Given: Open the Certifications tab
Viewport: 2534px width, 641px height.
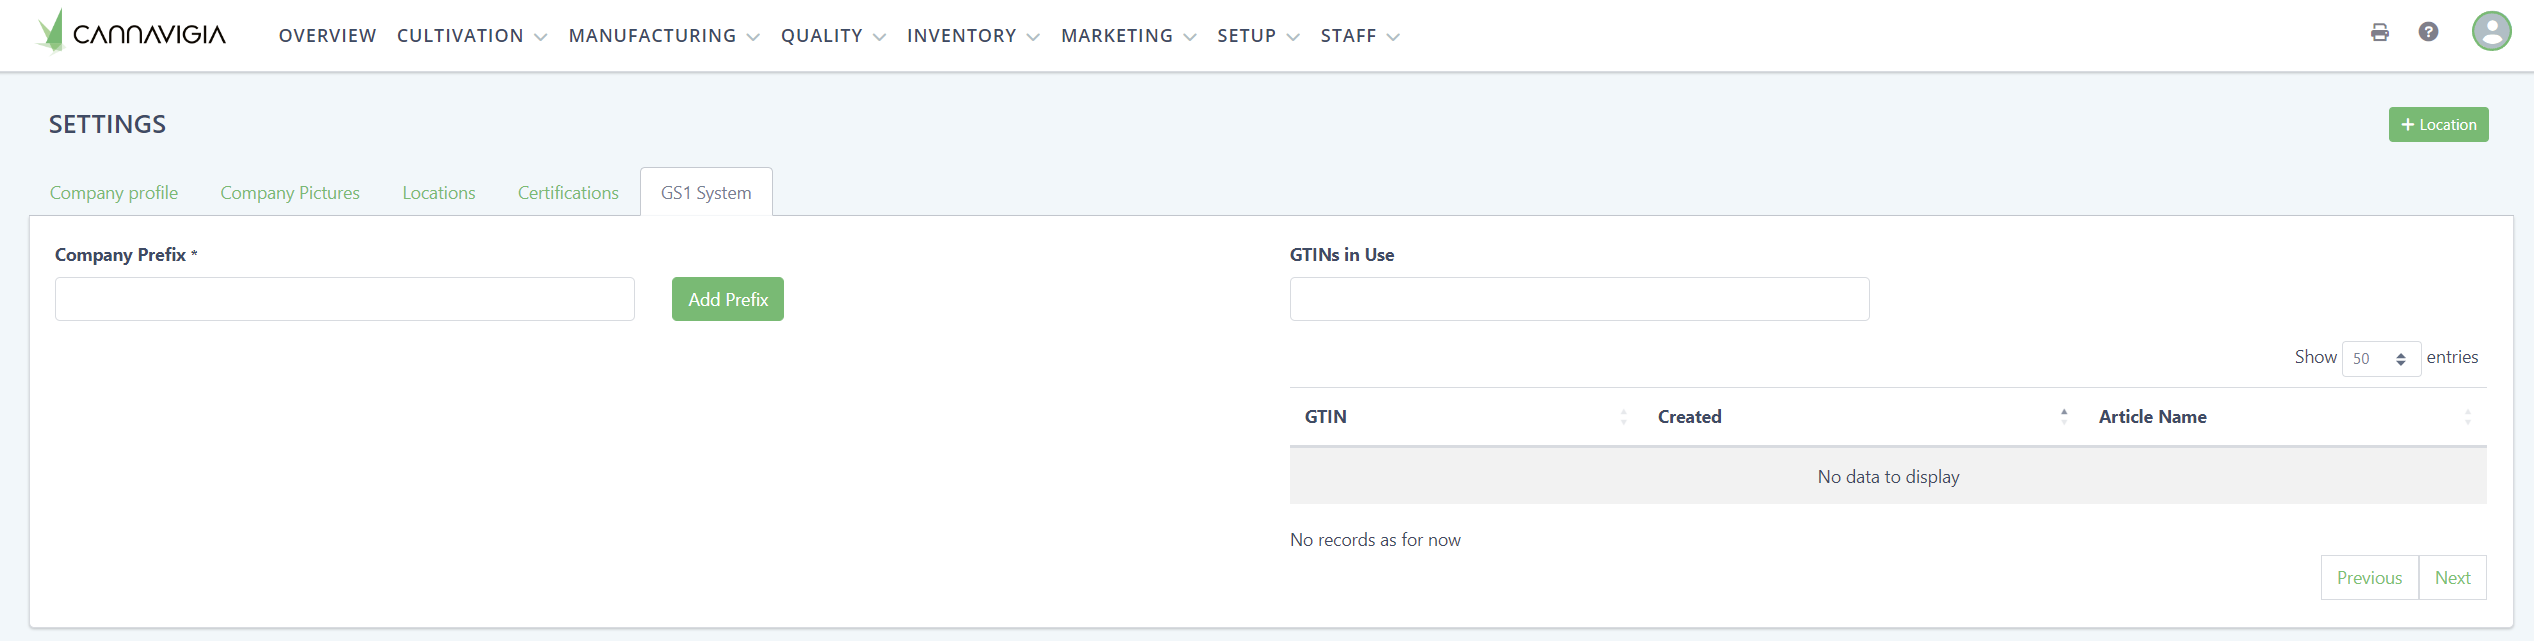Looking at the screenshot, I should coord(568,193).
